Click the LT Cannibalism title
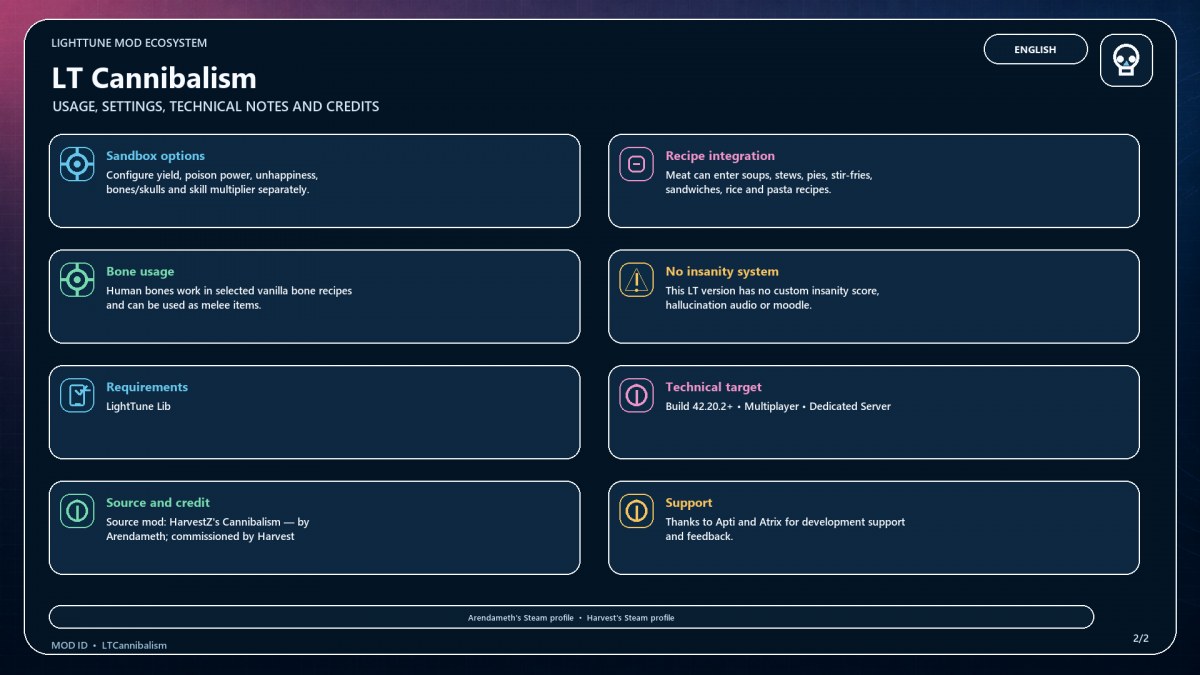This screenshot has height=675, width=1200. point(154,78)
